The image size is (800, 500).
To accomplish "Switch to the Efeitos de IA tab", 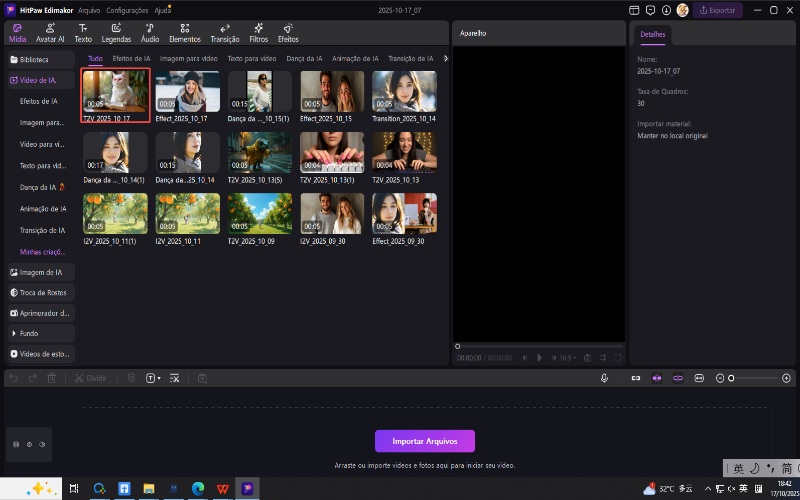I will (131, 59).
